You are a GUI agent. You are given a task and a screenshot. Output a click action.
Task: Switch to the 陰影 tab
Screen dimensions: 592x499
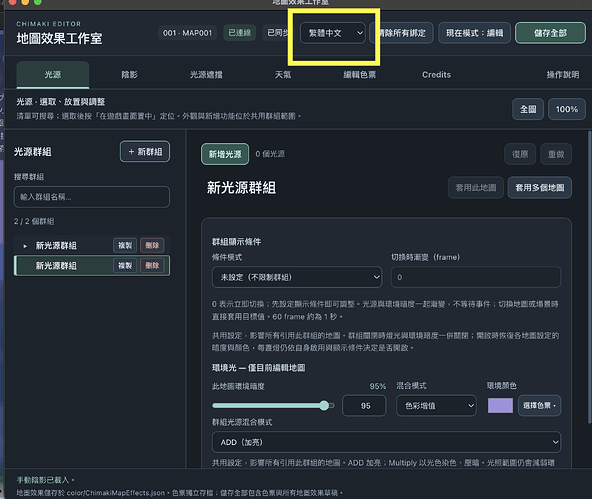(130, 75)
